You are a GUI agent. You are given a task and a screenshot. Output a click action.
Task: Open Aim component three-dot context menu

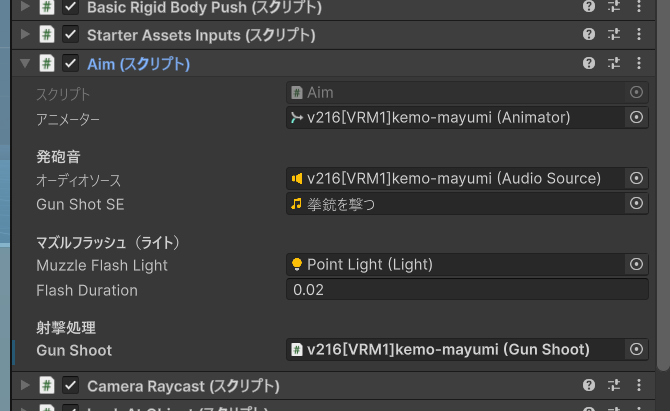point(639,63)
